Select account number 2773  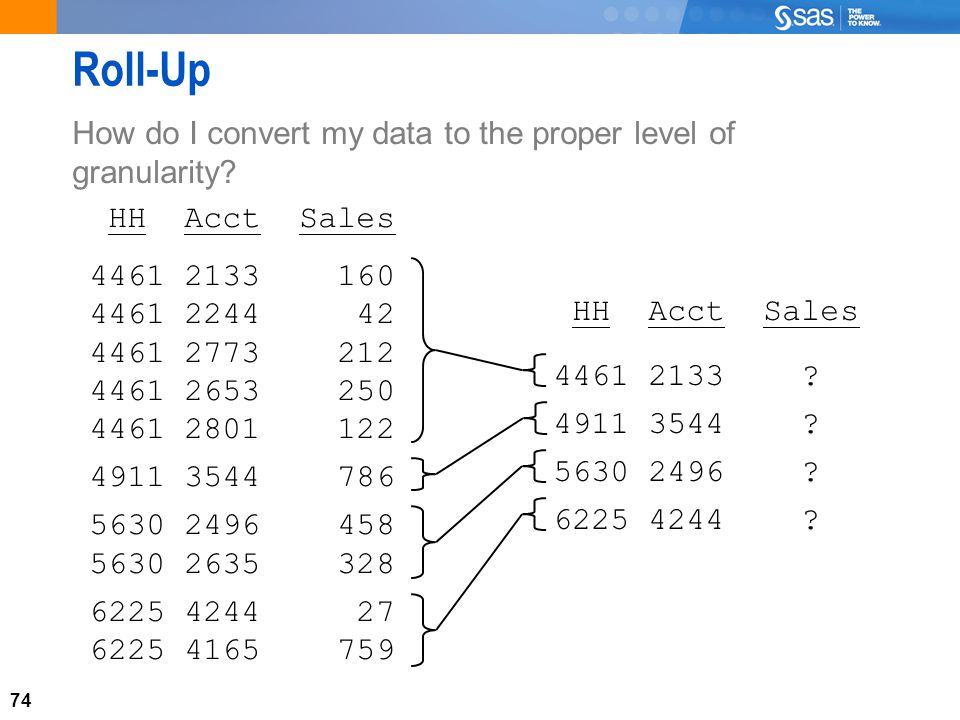(x=222, y=352)
